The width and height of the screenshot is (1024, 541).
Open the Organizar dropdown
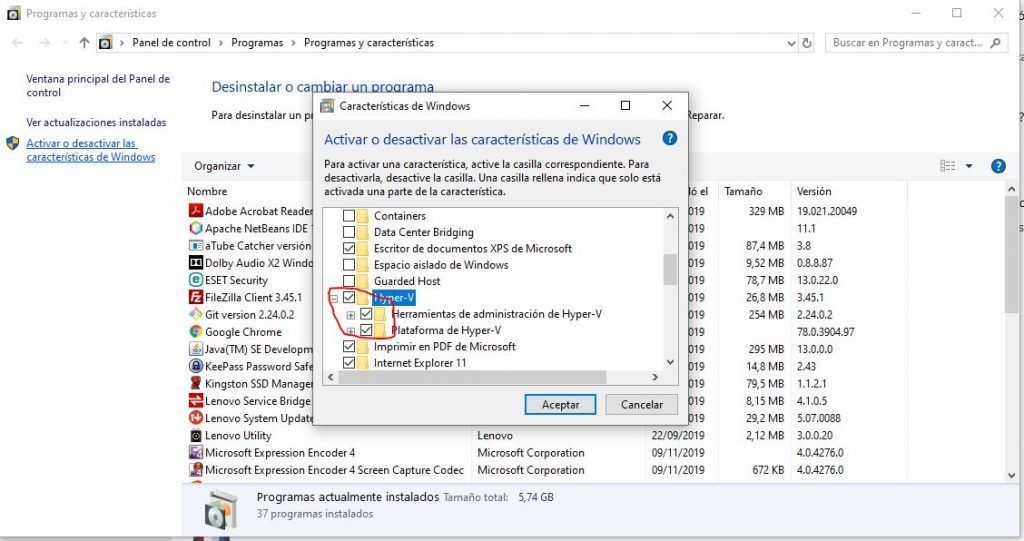(x=224, y=166)
